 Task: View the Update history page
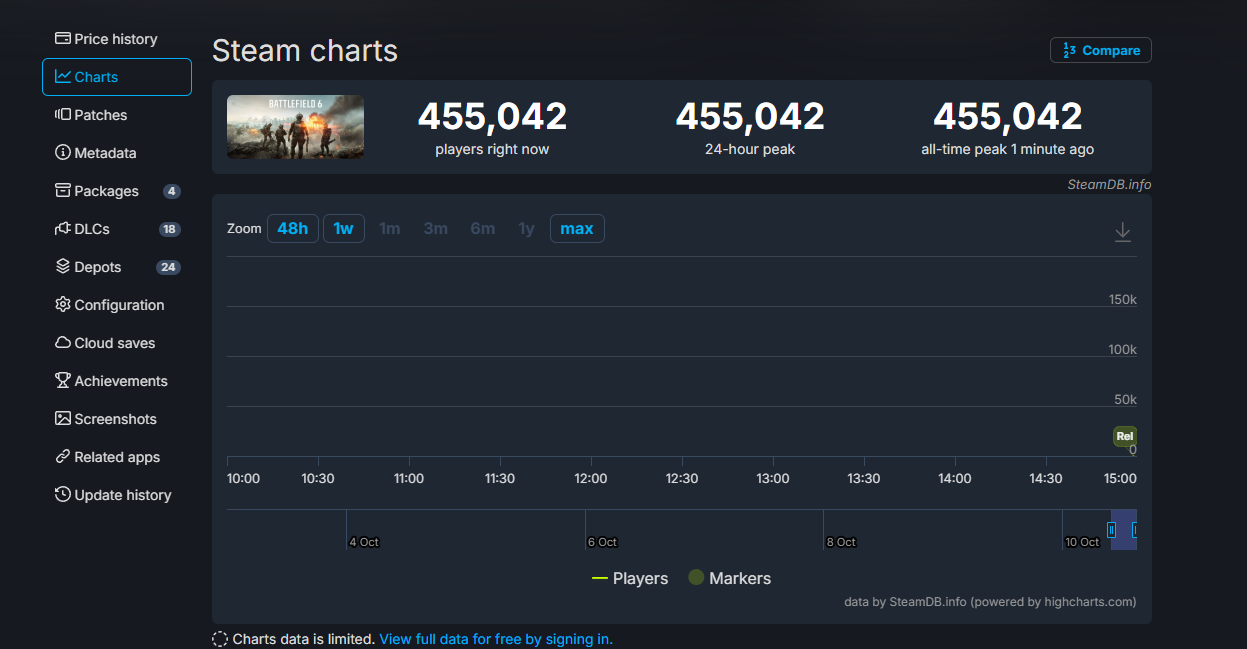click(122, 495)
